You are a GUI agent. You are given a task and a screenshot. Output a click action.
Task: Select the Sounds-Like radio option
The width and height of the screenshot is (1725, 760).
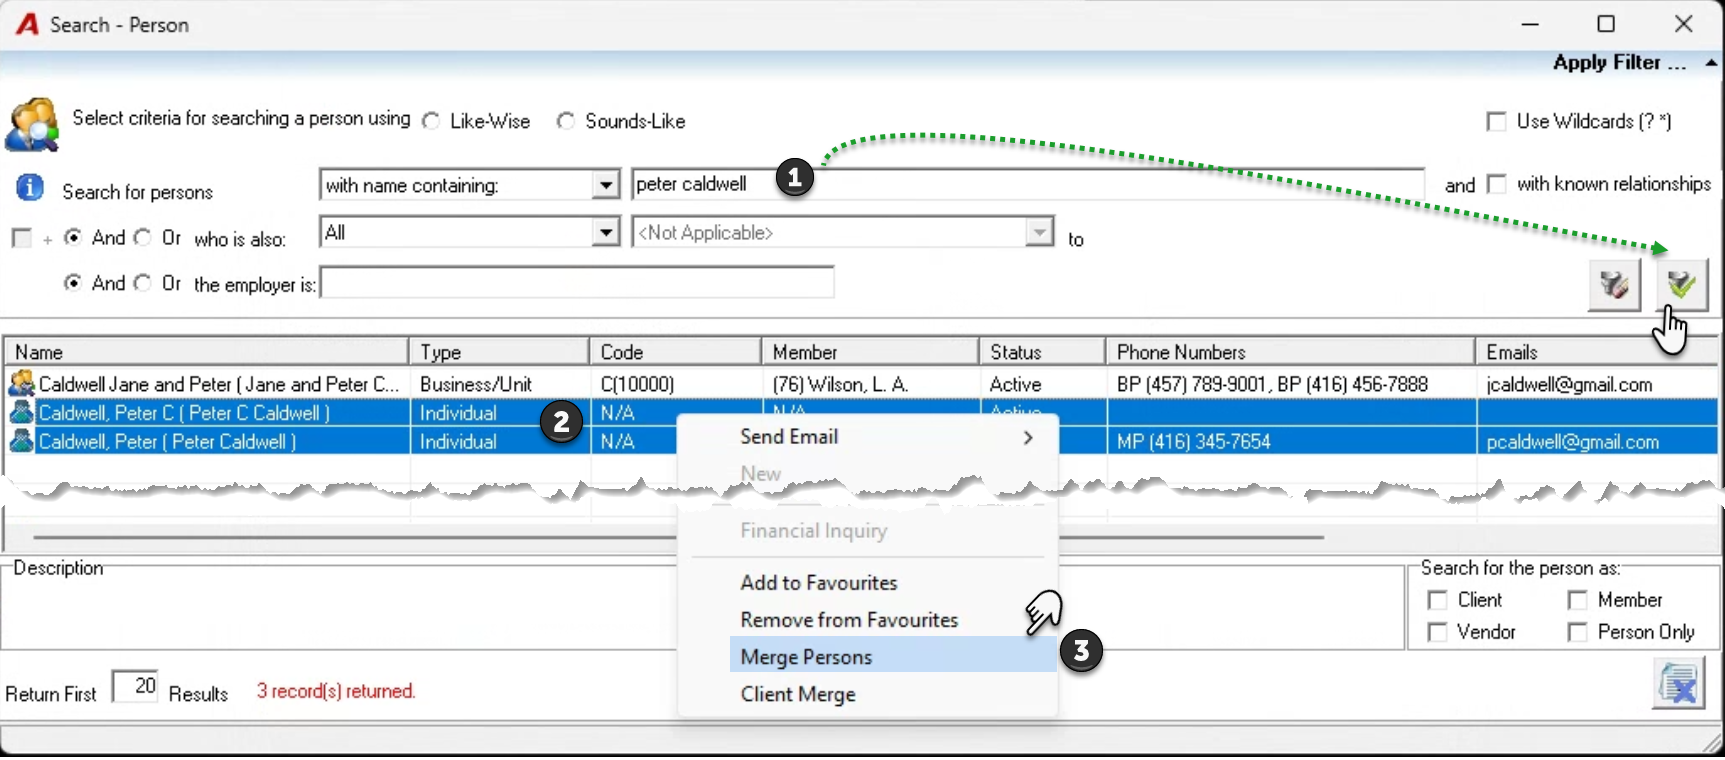pos(566,121)
